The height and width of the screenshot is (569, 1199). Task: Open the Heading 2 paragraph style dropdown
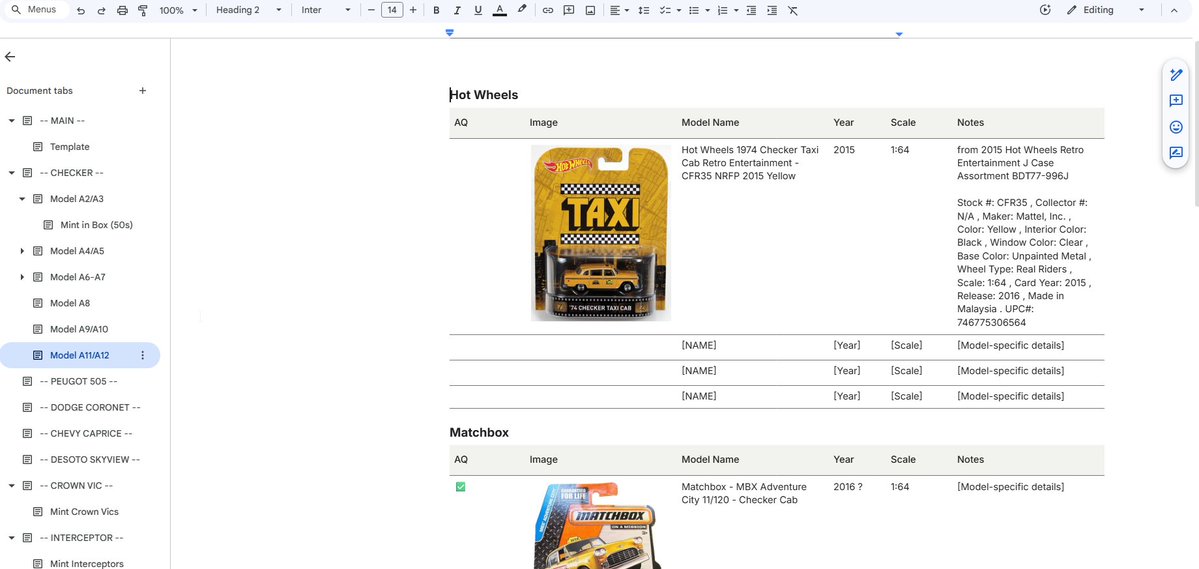point(249,11)
